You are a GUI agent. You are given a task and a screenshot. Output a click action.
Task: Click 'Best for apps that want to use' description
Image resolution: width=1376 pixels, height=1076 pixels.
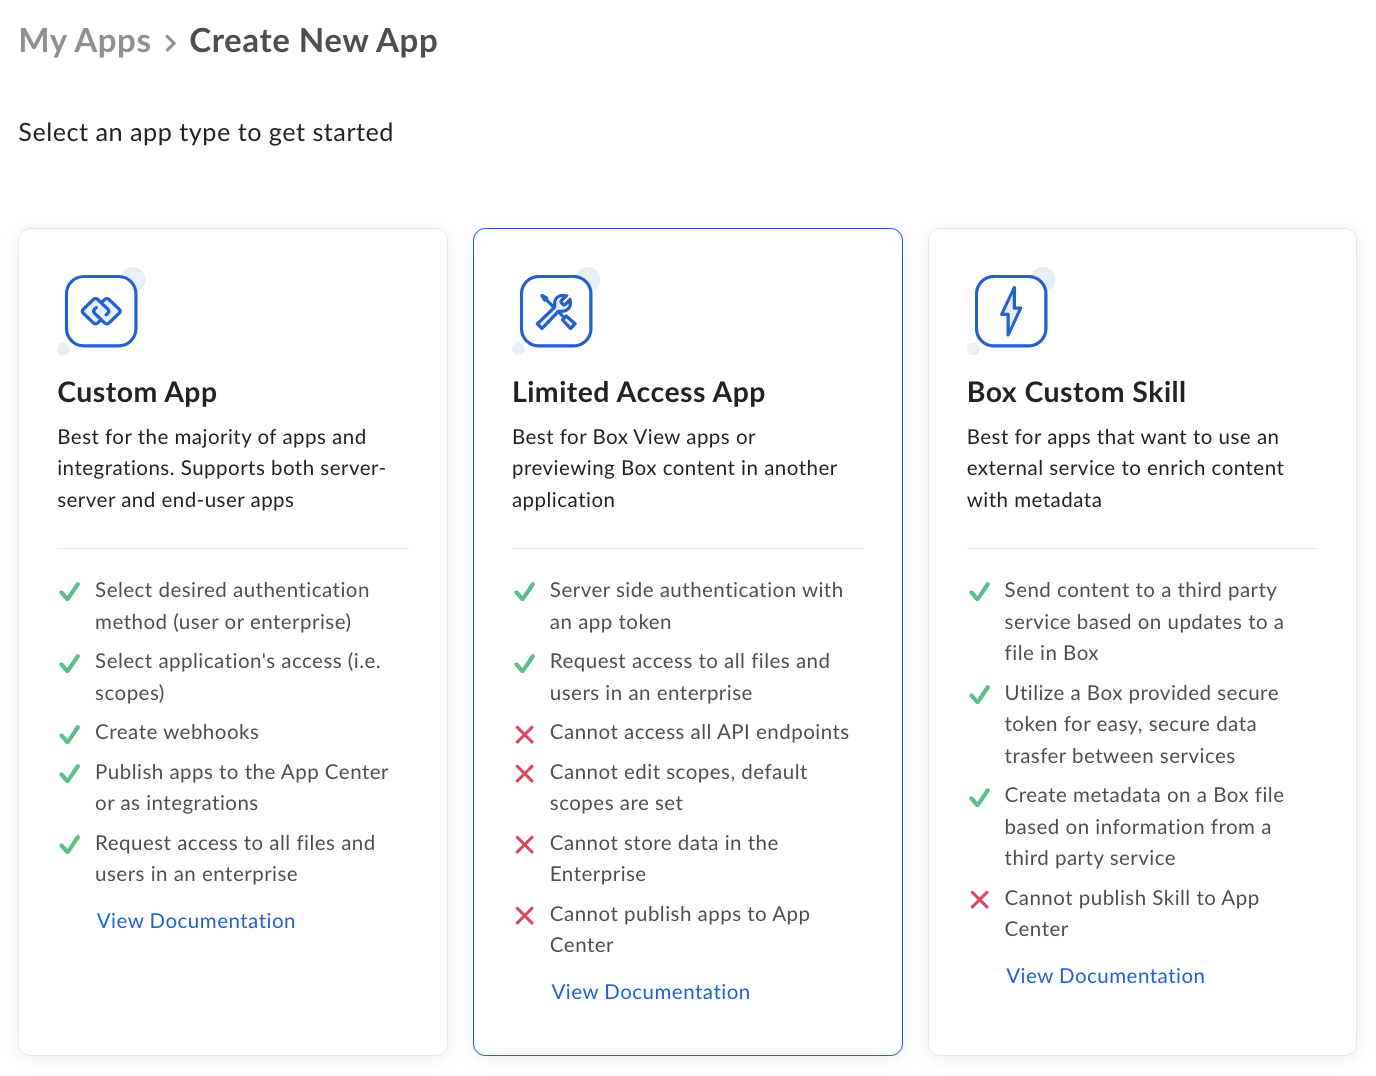[1125, 468]
